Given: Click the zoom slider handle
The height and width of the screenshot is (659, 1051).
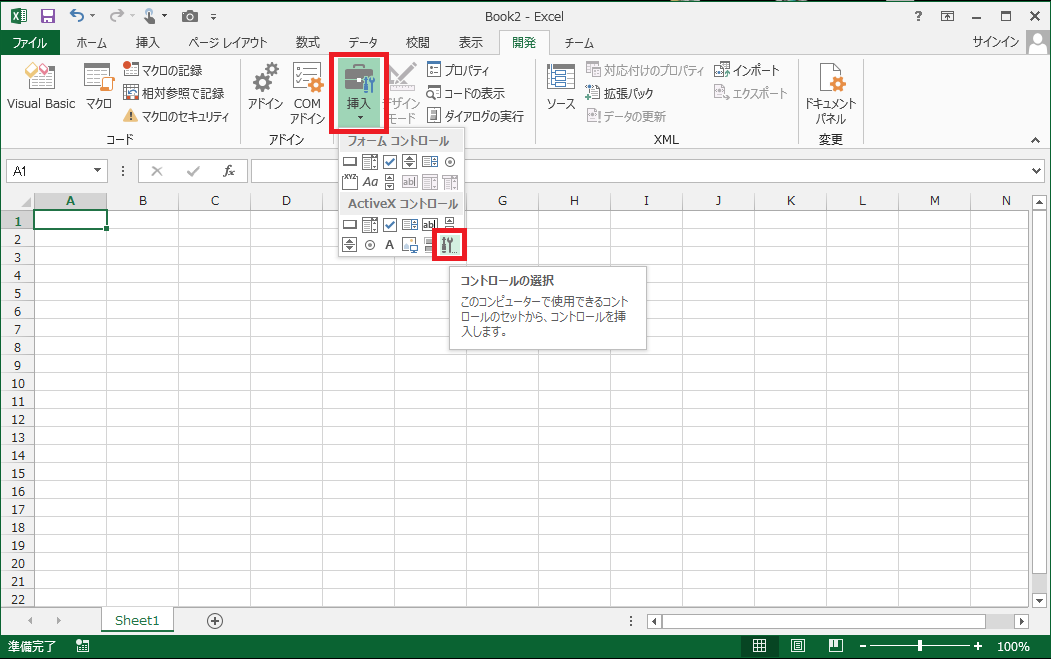Looking at the screenshot, I should pos(919,646).
